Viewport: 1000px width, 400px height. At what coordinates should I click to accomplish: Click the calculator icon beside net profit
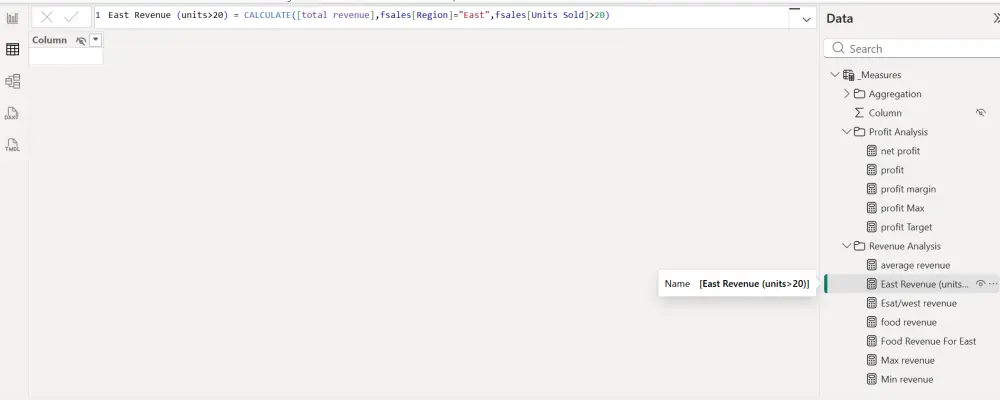click(x=872, y=151)
